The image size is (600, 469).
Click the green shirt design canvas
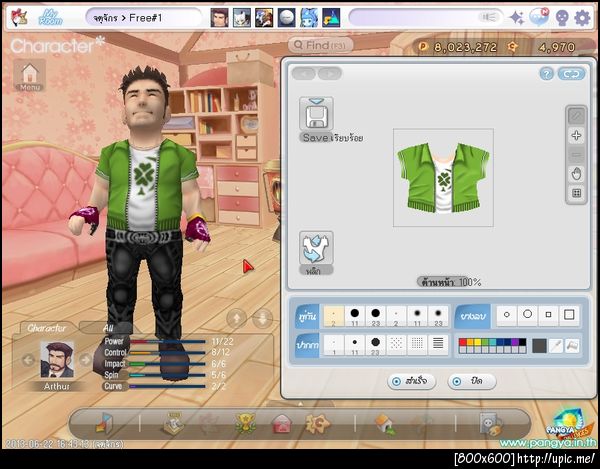443,178
